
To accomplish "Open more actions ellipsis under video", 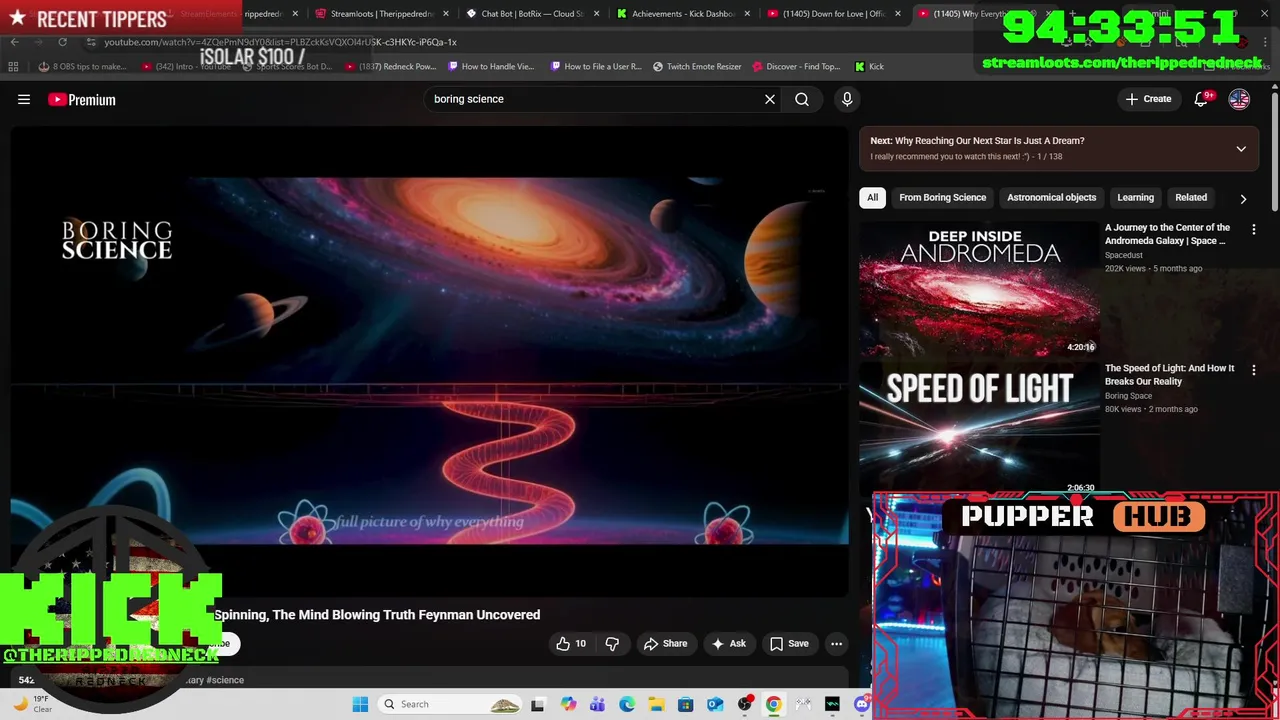I will pos(837,644).
